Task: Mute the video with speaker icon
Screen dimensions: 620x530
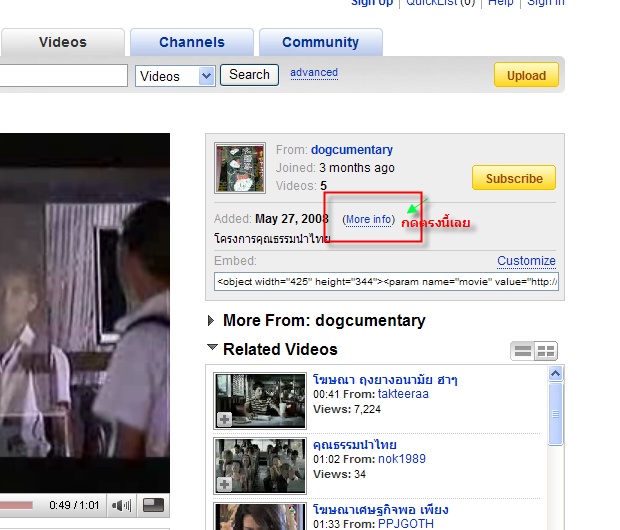Action: point(121,505)
